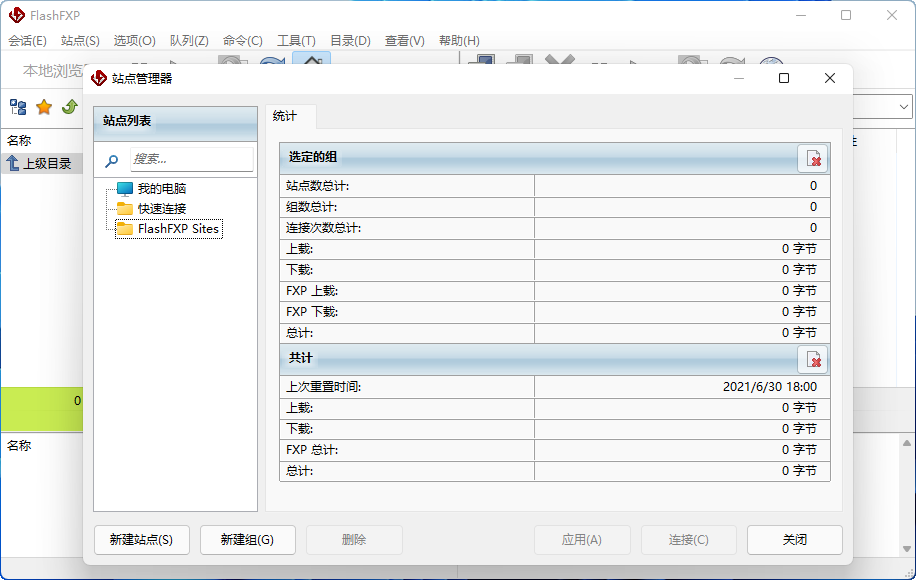Open the 帮助(H) menu
This screenshot has width=916, height=580.
click(x=459, y=41)
